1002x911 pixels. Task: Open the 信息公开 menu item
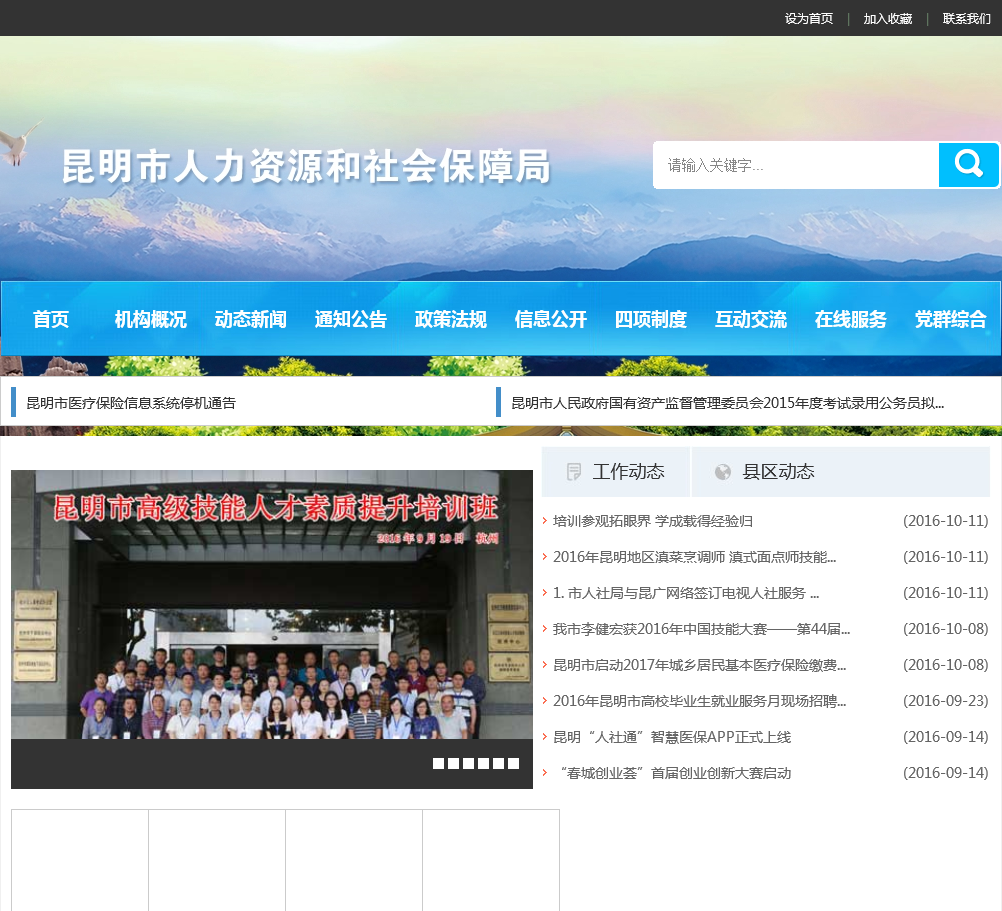click(551, 319)
